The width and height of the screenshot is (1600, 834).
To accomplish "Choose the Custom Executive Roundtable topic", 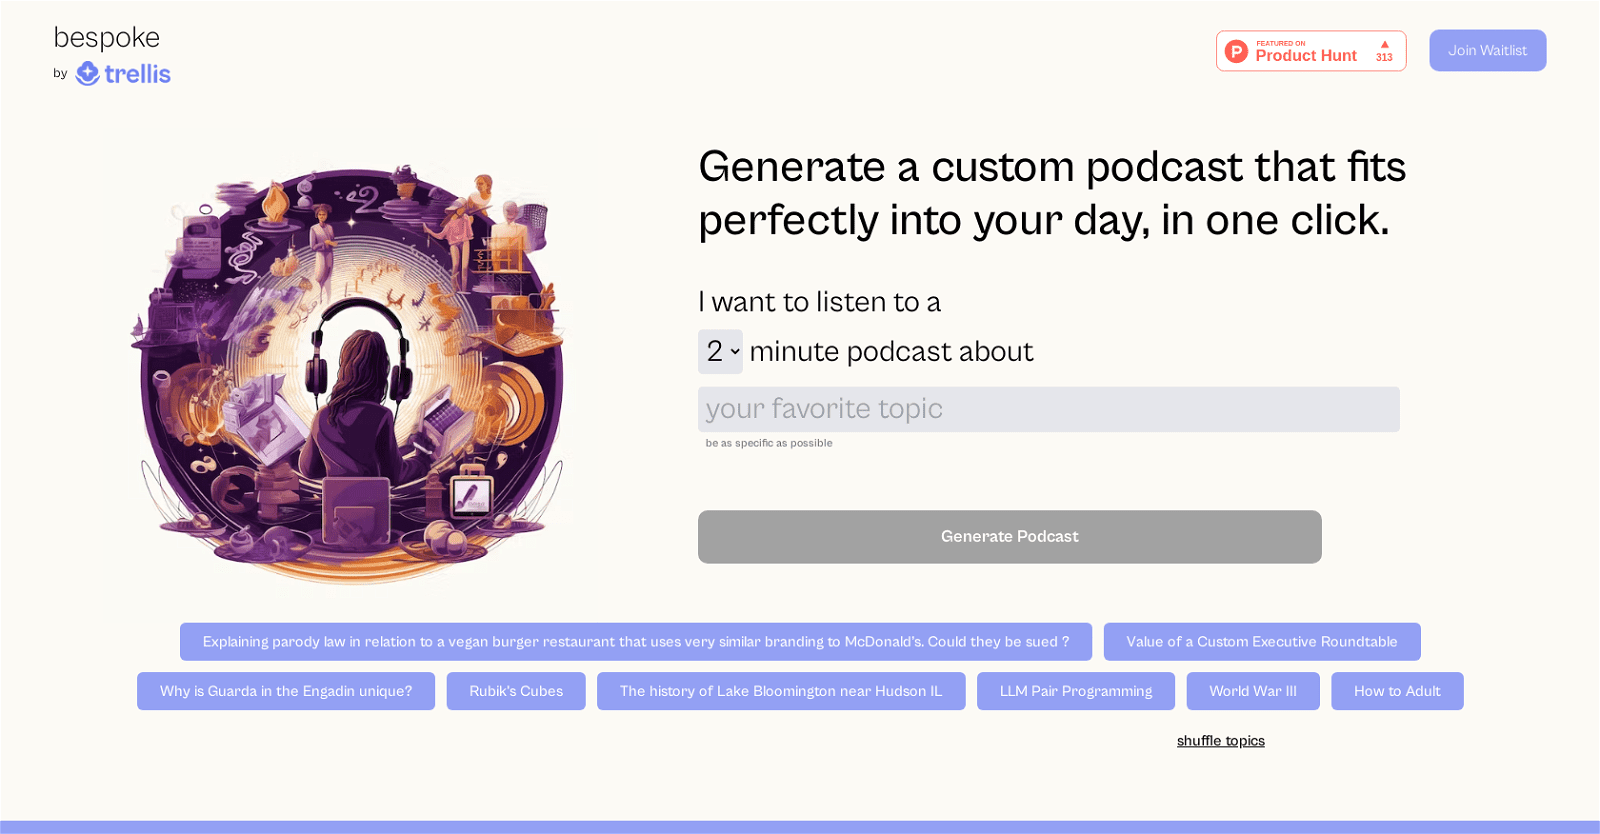I will pos(1261,642).
